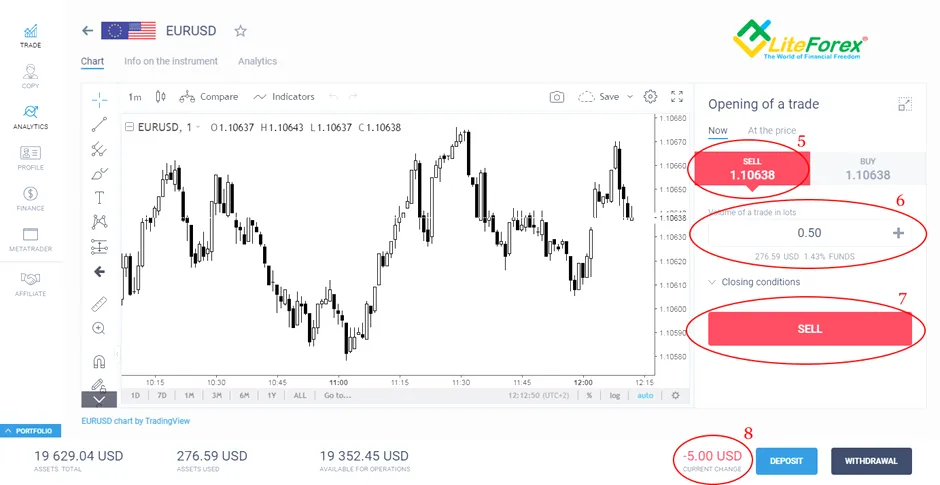Activate the magnet snap tool
Screen dimensions: 940x485
(x=100, y=361)
